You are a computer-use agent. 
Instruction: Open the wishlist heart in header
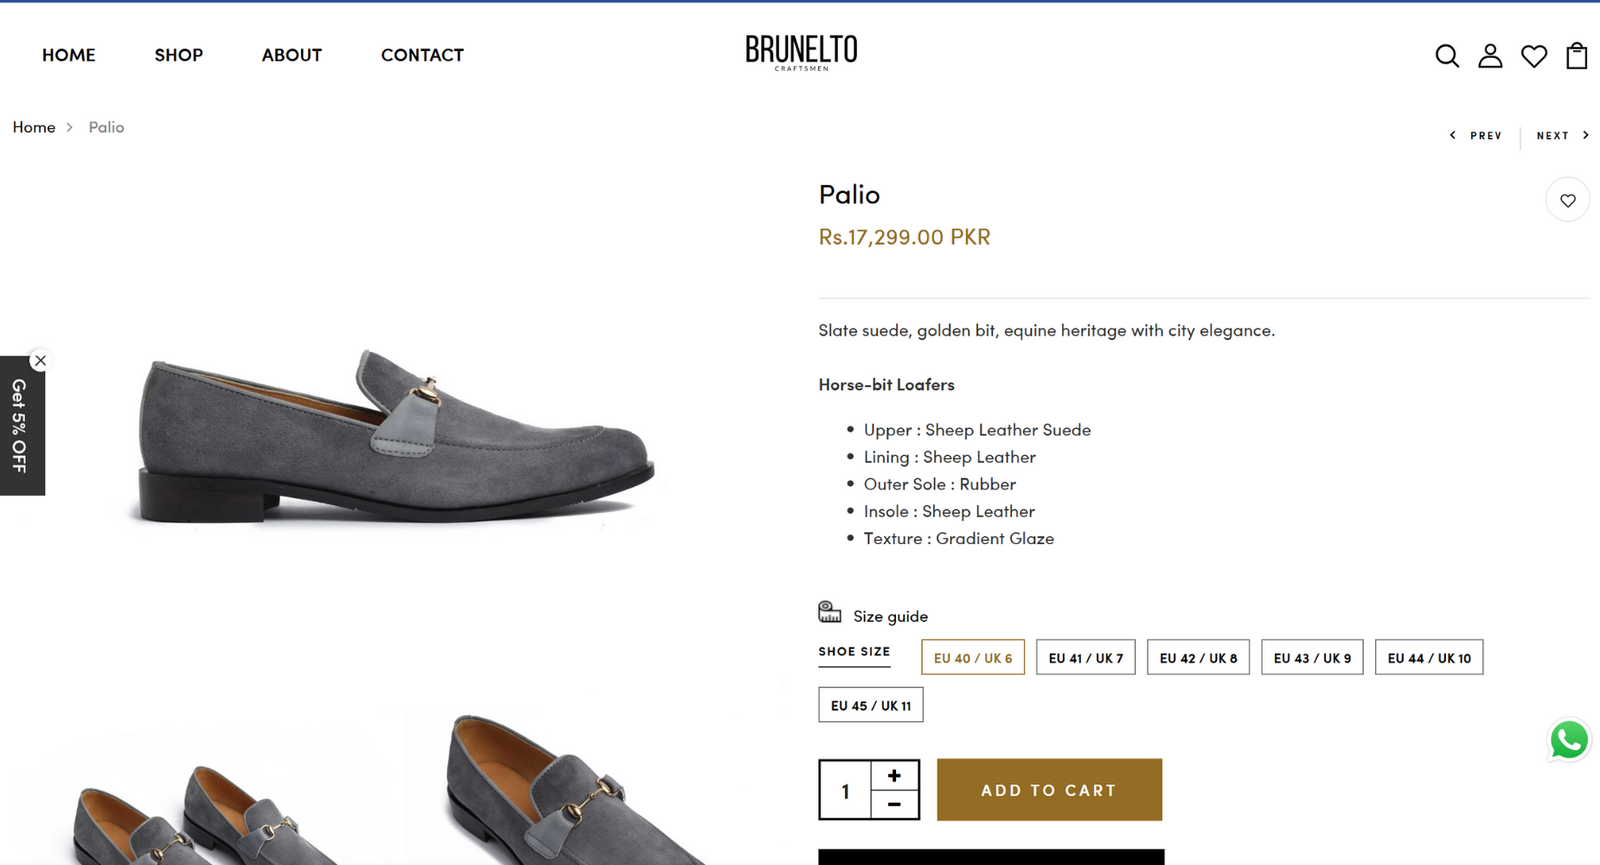pos(1534,56)
